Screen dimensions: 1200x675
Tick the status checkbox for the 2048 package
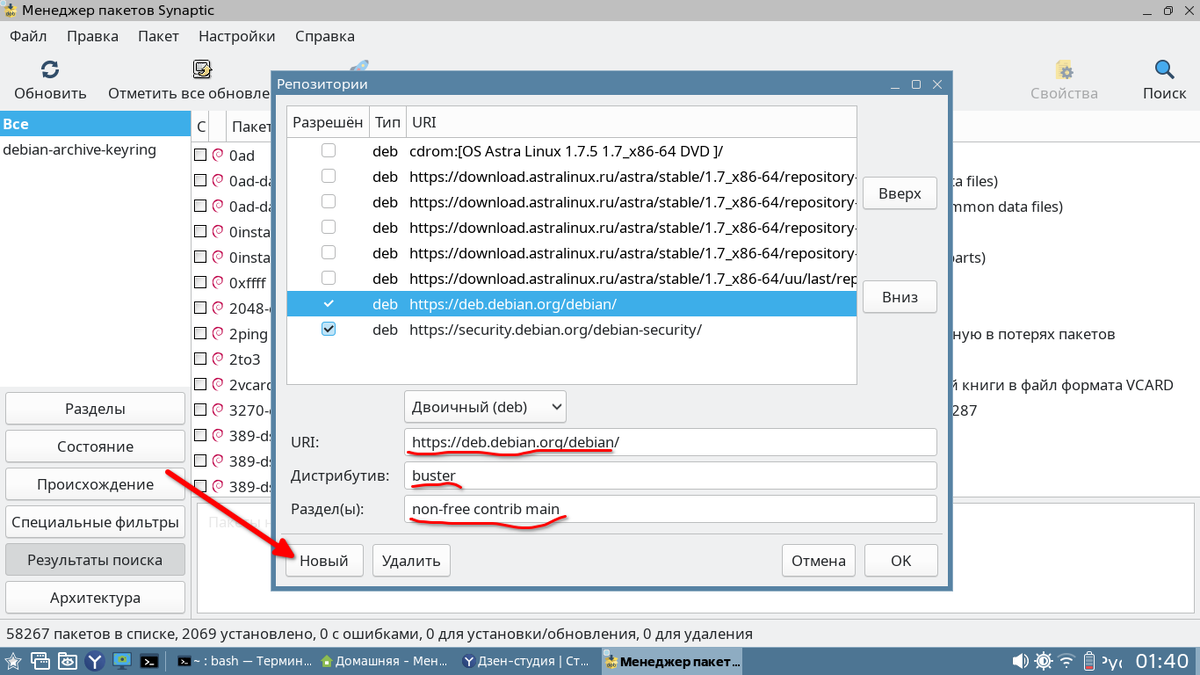tap(201, 308)
